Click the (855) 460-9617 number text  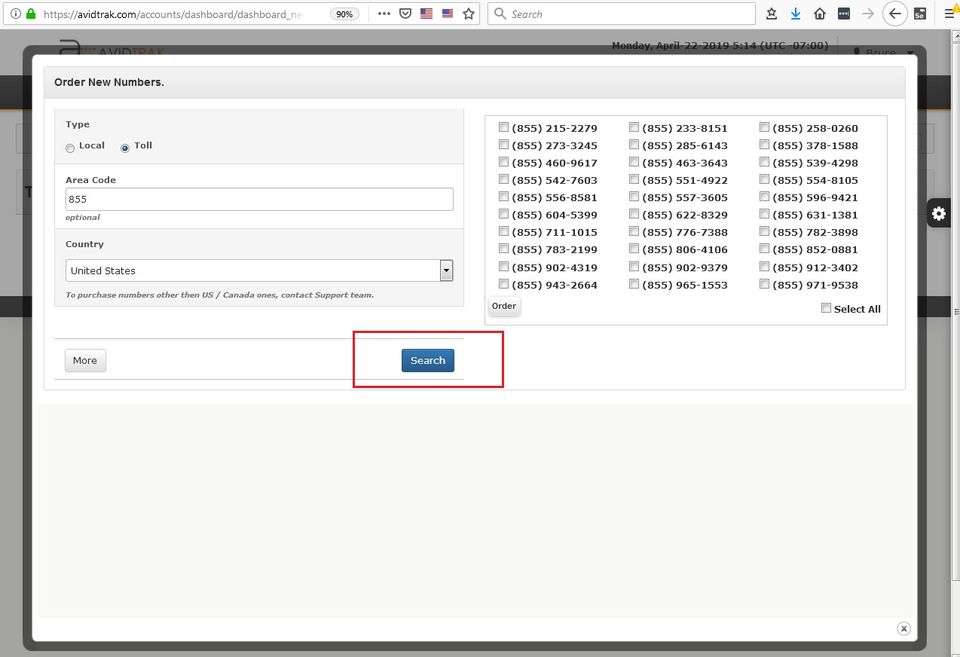pyautogui.click(x=555, y=163)
